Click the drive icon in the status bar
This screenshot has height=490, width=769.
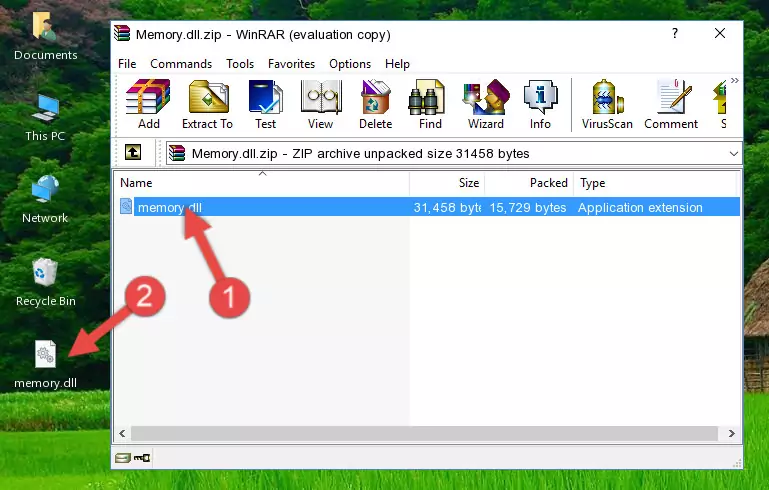pyautogui.click(x=123, y=458)
